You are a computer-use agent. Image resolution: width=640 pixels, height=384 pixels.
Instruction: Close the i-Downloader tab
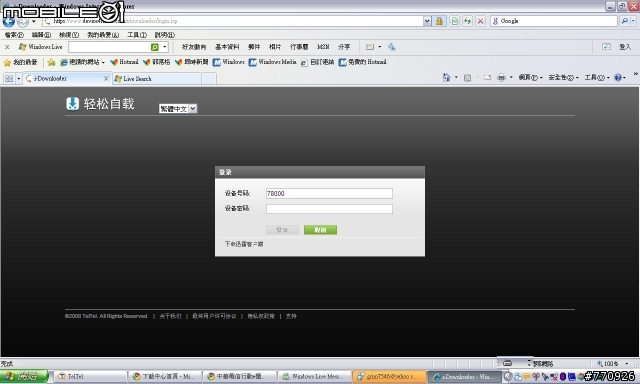click(106, 78)
